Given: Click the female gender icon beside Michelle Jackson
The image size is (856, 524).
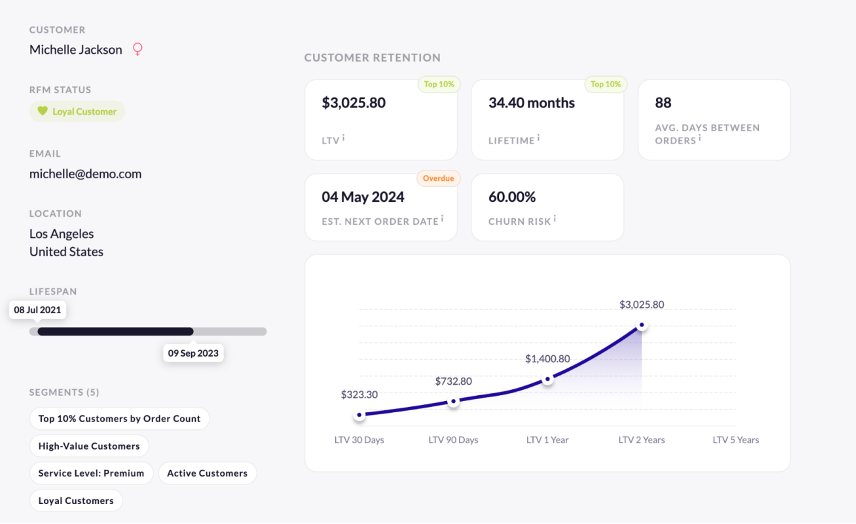Looking at the screenshot, I should coord(138,49).
